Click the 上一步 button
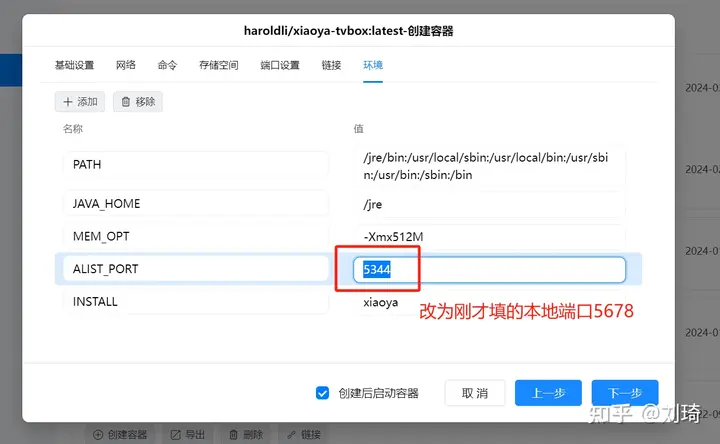This screenshot has width=720, height=444. click(x=548, y=393)
